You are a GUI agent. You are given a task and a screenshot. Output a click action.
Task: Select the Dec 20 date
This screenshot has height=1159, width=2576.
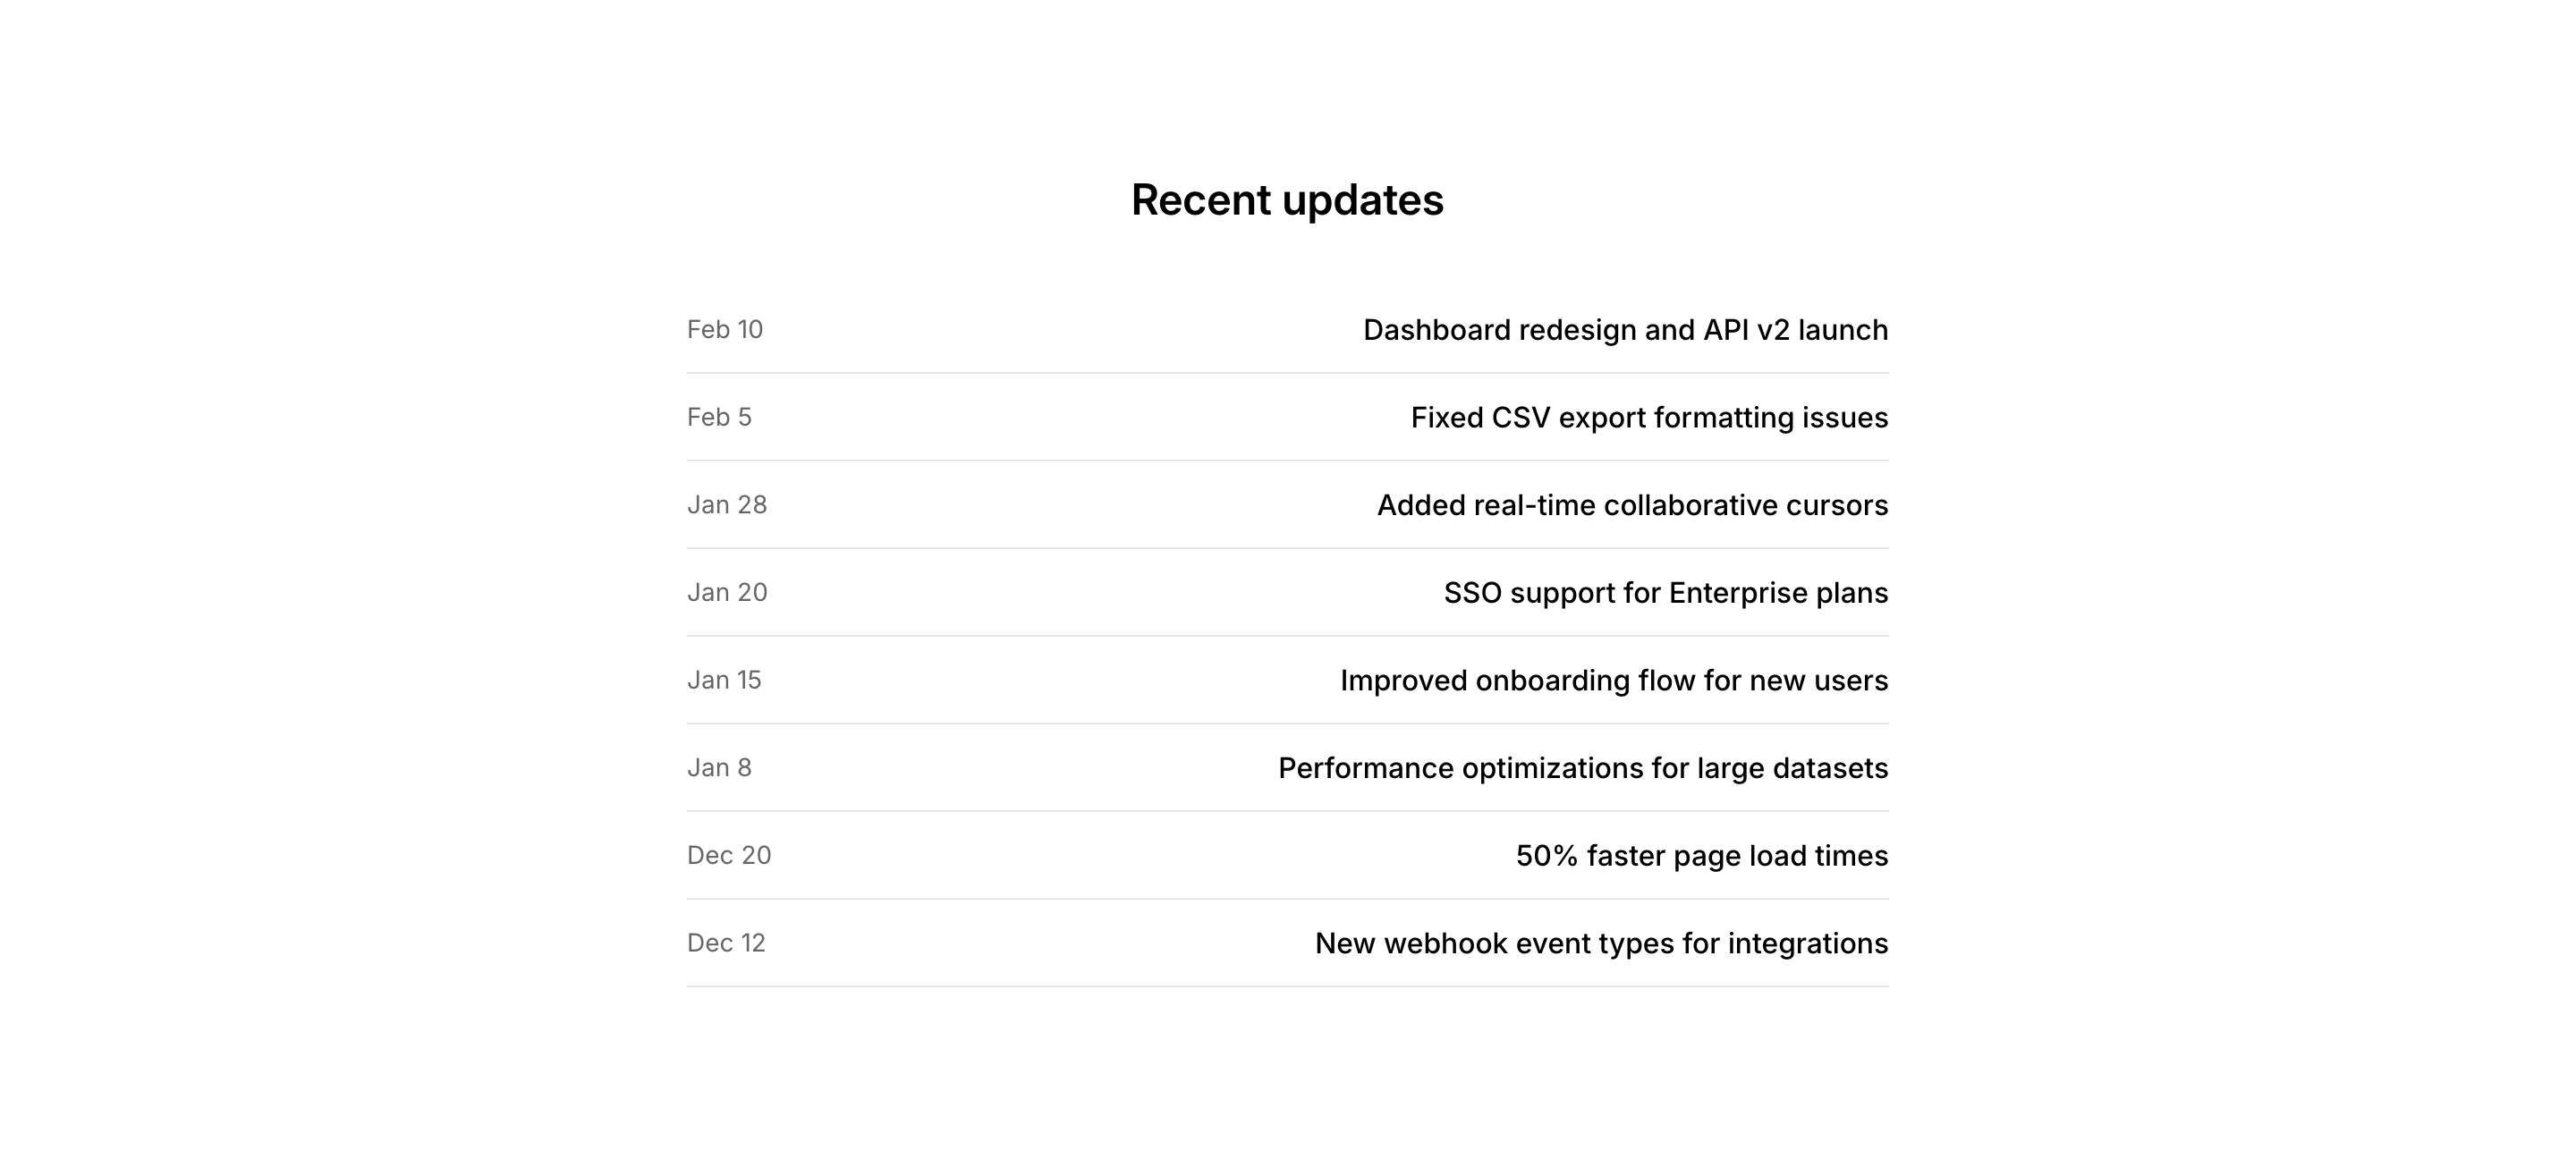[x=729, y=856]
